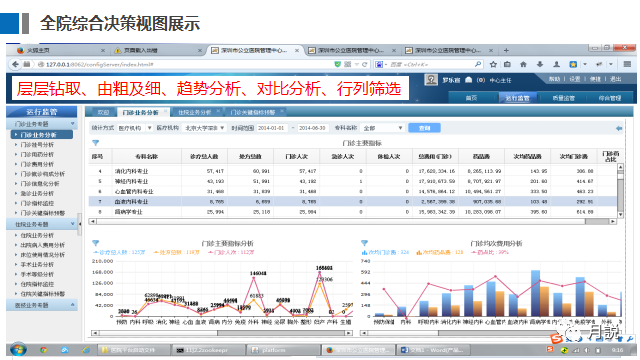Click the blue 查询 button

(424, 128)
